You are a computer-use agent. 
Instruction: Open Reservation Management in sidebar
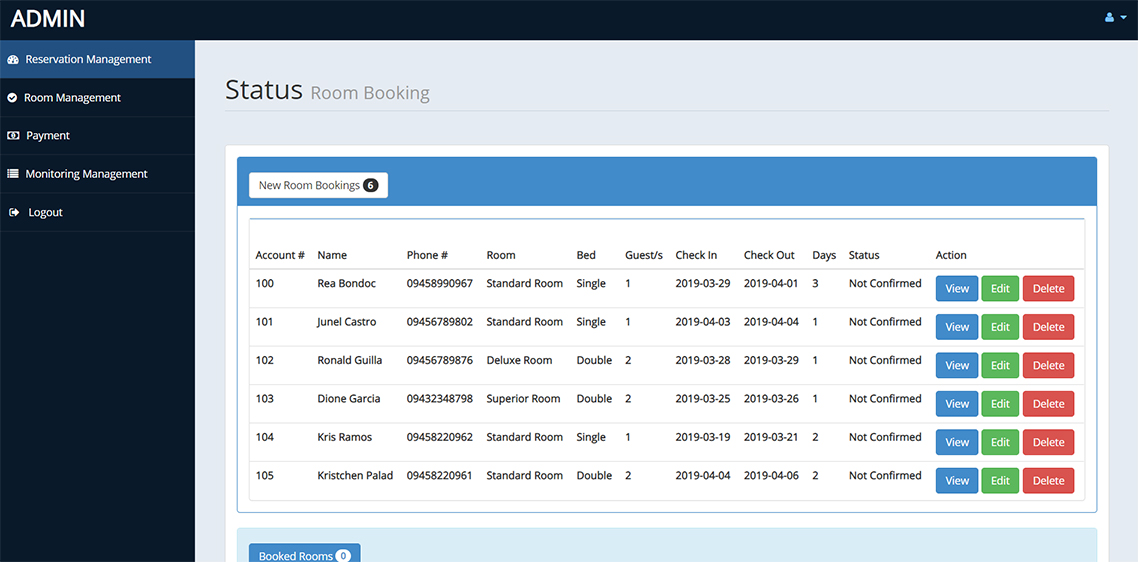coord(97,60)
